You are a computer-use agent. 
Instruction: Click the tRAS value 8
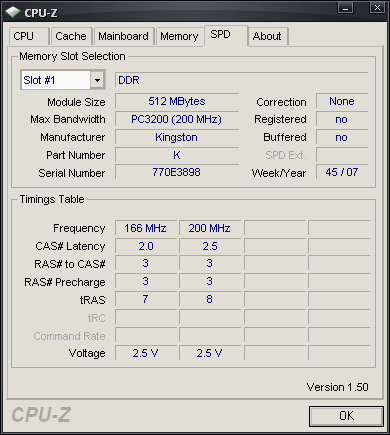(x=210, y=299)
